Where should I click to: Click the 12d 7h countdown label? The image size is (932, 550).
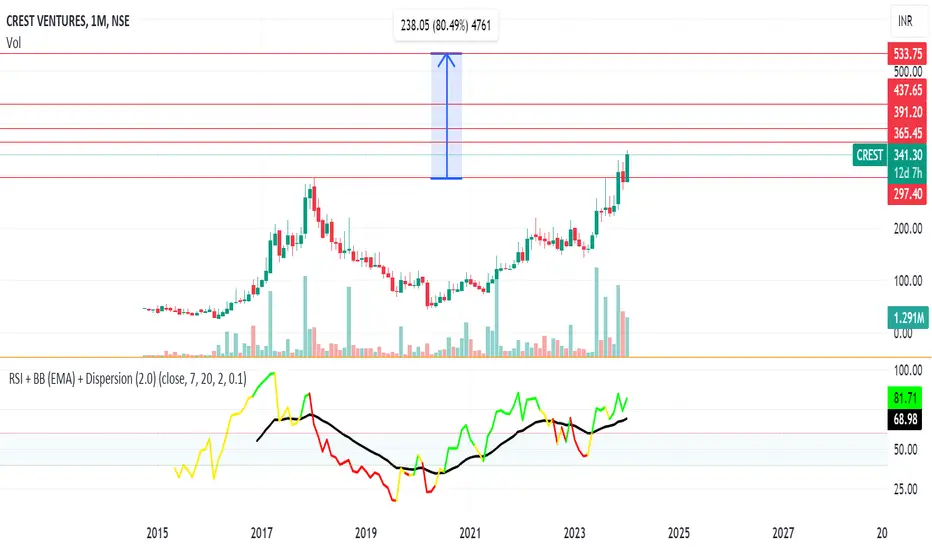coord(907,173)
